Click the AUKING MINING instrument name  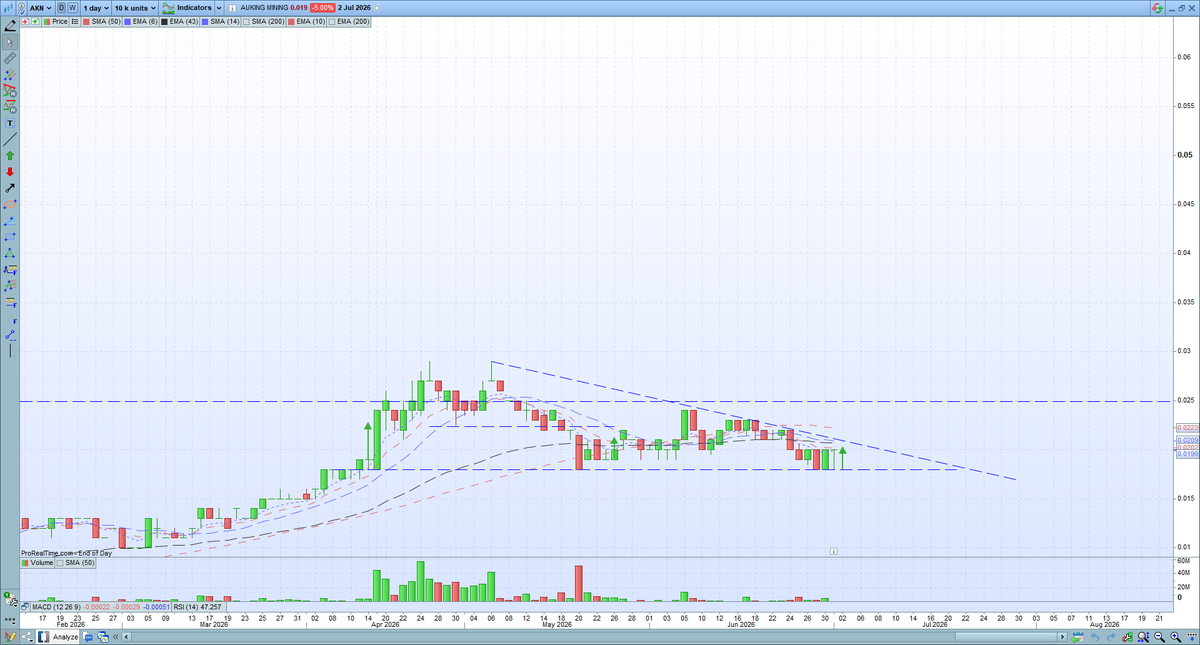click(x=264, y=8)
